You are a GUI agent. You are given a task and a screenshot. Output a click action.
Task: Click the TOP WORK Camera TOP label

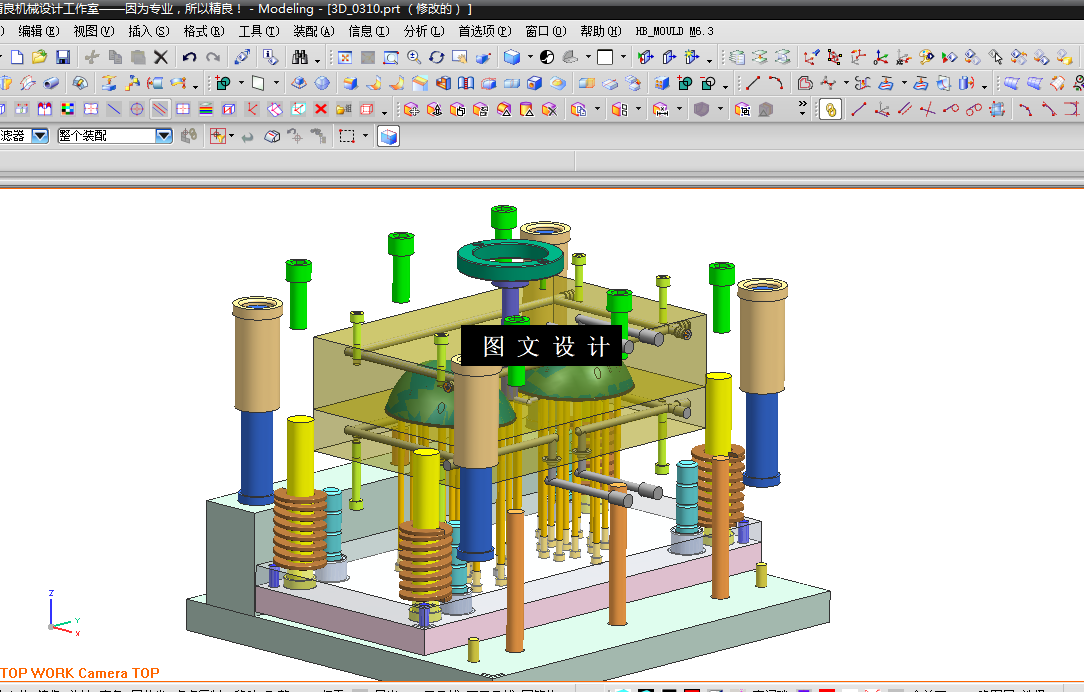(80, 673)
